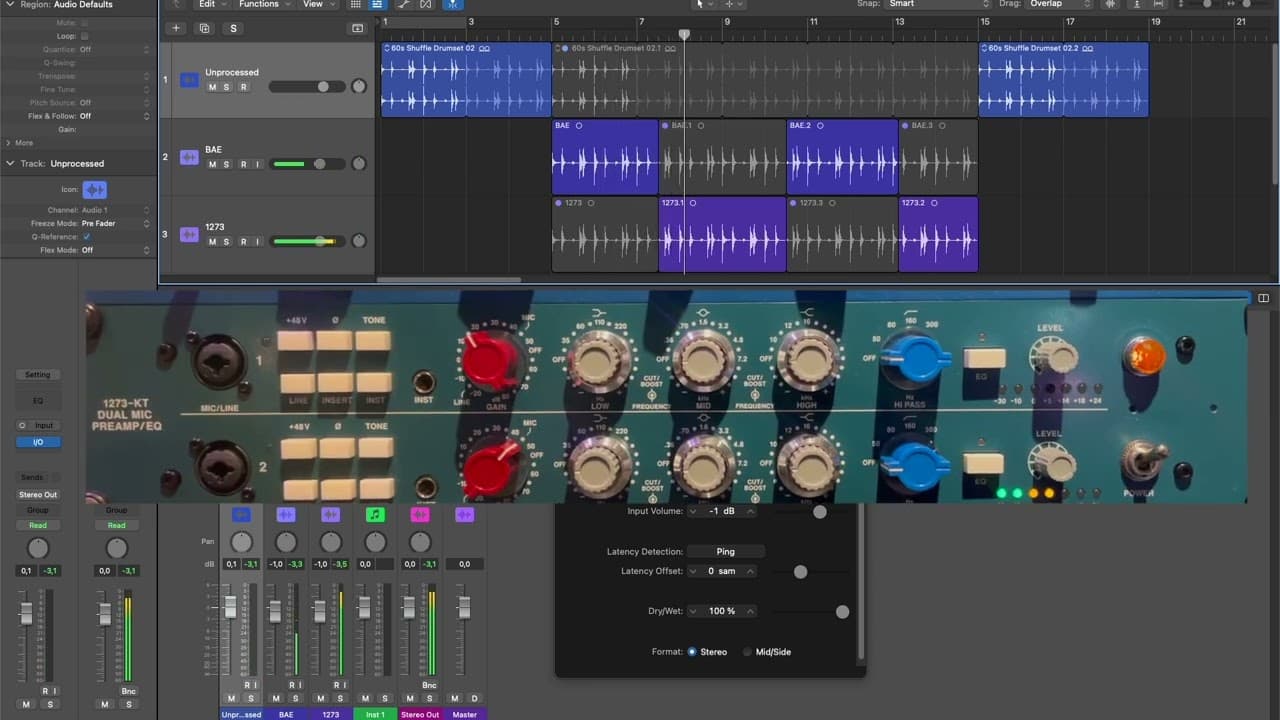This screenshot has height=720, width=1280.
Task: Open the Channel dropdown in the Track inspector
Action: (x=116, y=210)
